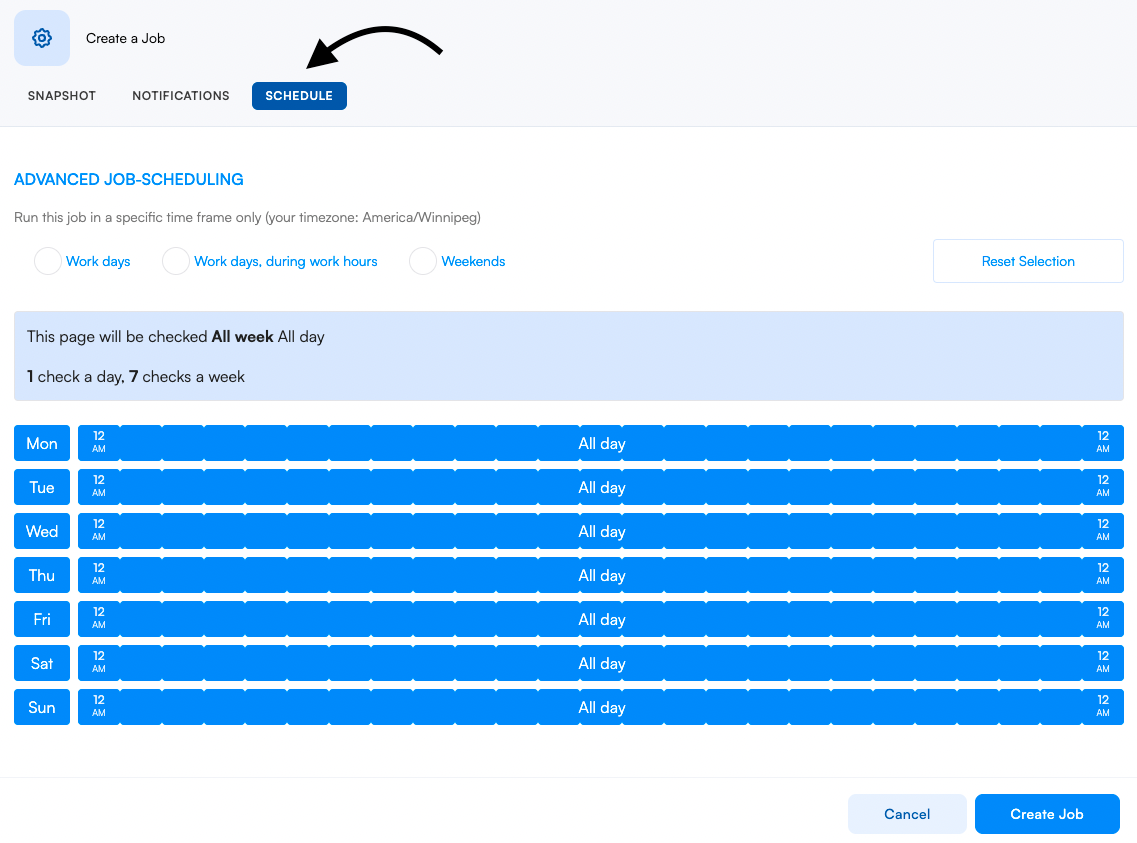This screenshot has height=843, width=1137.
Task: Toggle the Fri day button
Action: coord(42,619)
